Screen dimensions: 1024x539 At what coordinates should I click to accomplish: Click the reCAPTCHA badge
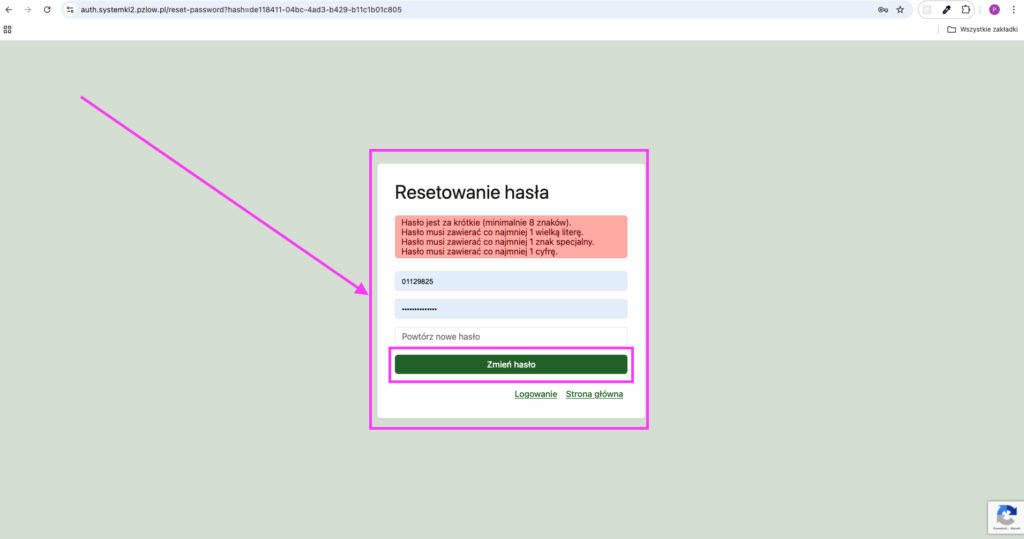pos(1004,516)
